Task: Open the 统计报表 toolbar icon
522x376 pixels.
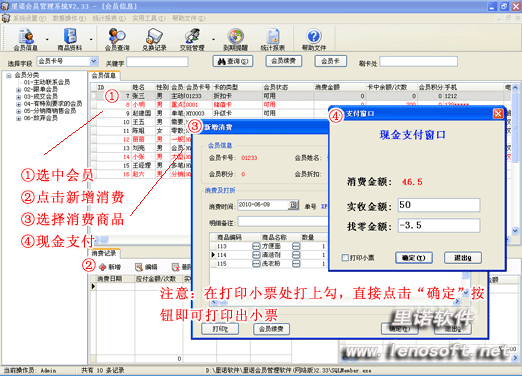Action: point(273,40)
